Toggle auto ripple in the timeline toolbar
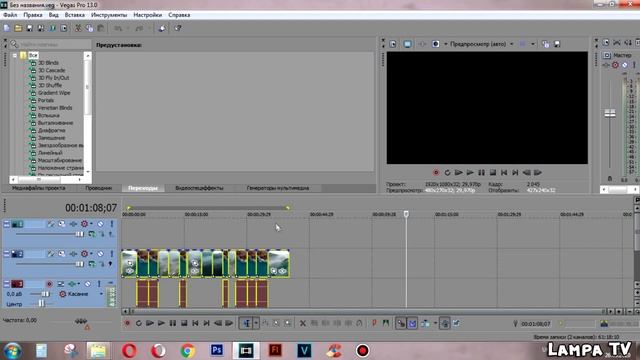The width and height of the screenshot is (640, 360). tap(425, 323)
